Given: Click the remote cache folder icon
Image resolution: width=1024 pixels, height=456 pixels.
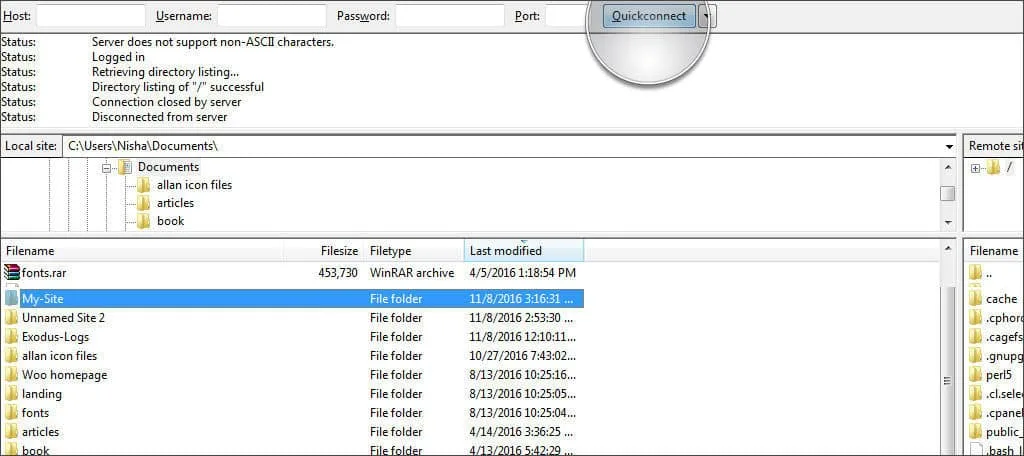Looking at the screenshot, I should click(975, 299).
